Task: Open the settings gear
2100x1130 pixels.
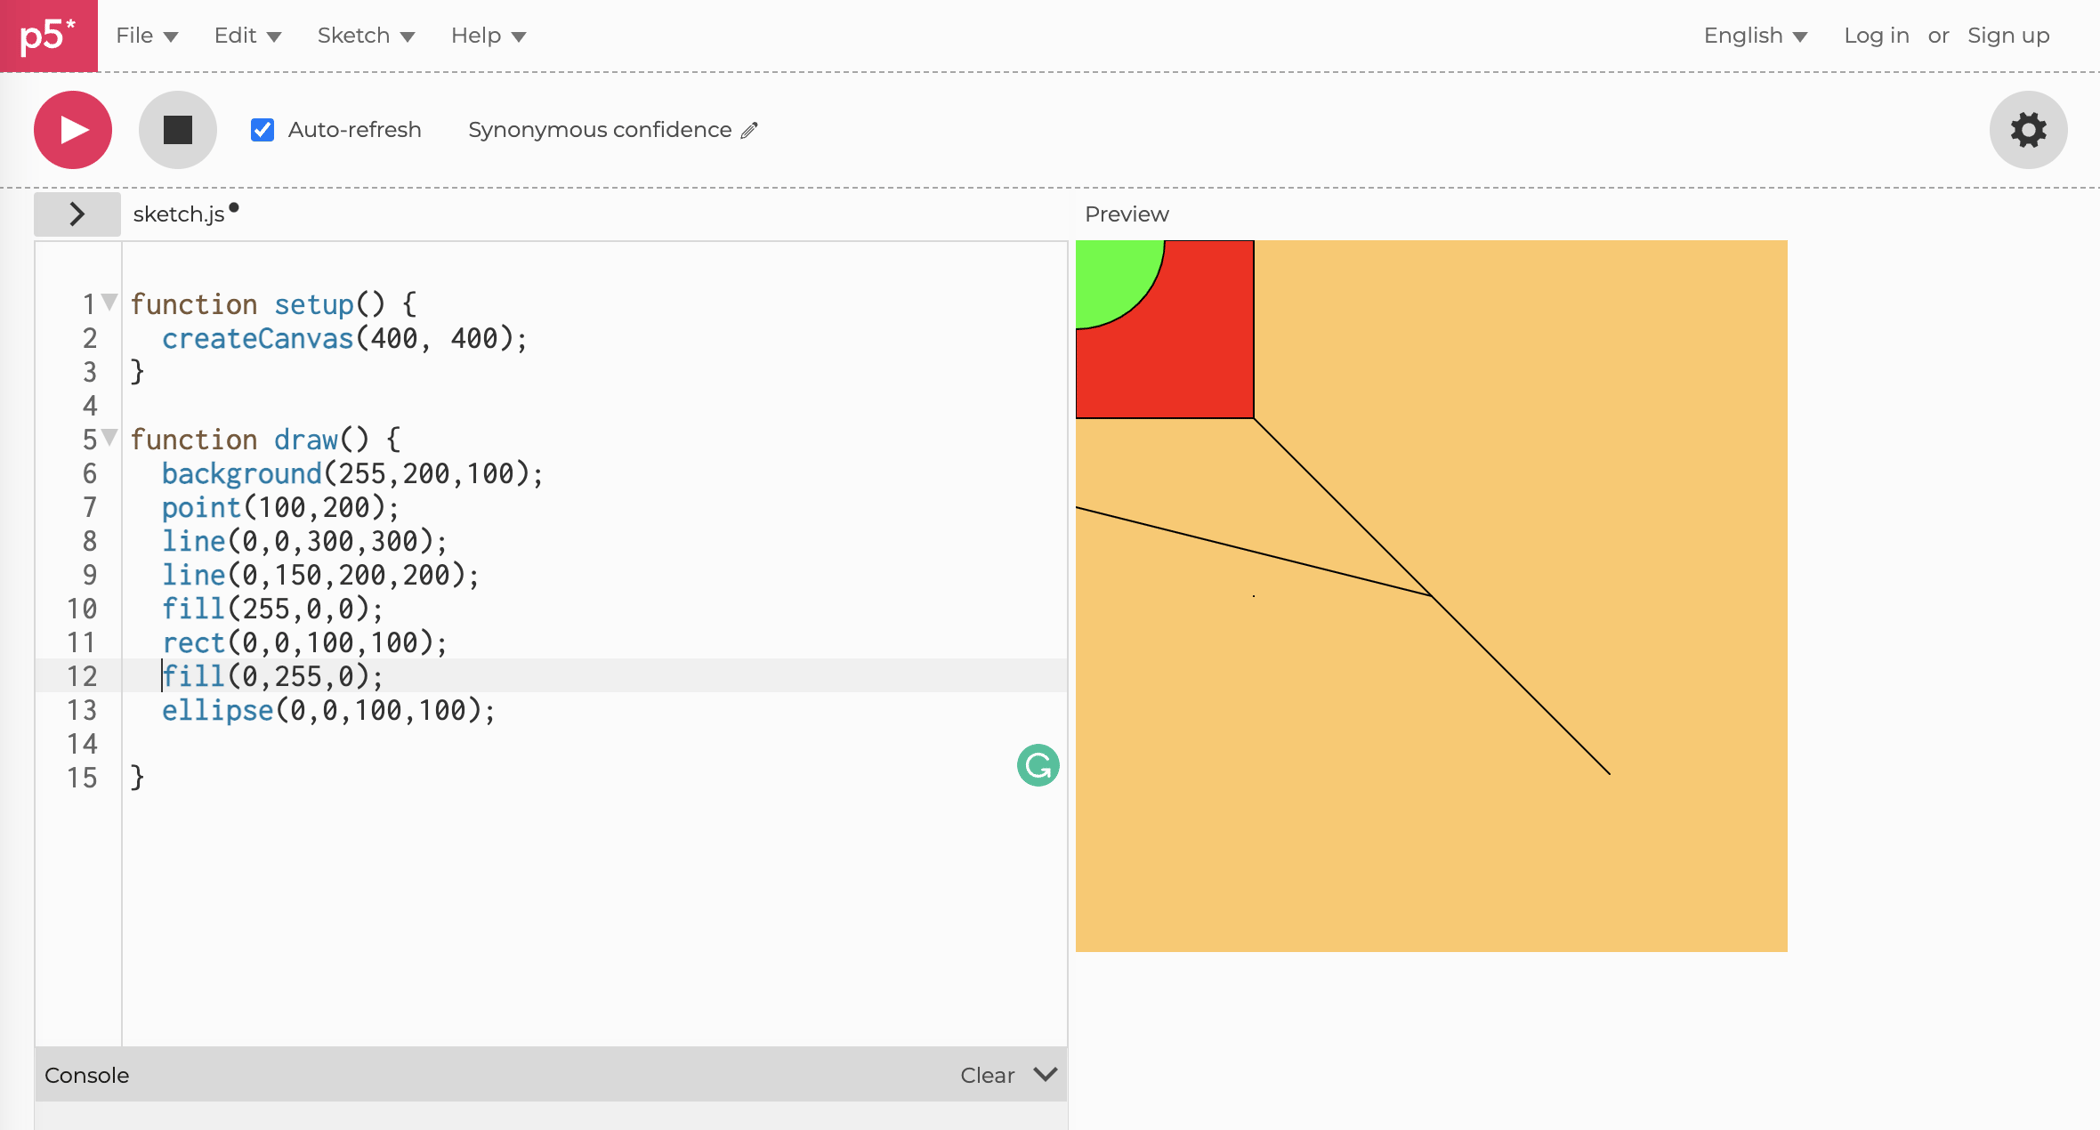Action: click(2027, 130)
